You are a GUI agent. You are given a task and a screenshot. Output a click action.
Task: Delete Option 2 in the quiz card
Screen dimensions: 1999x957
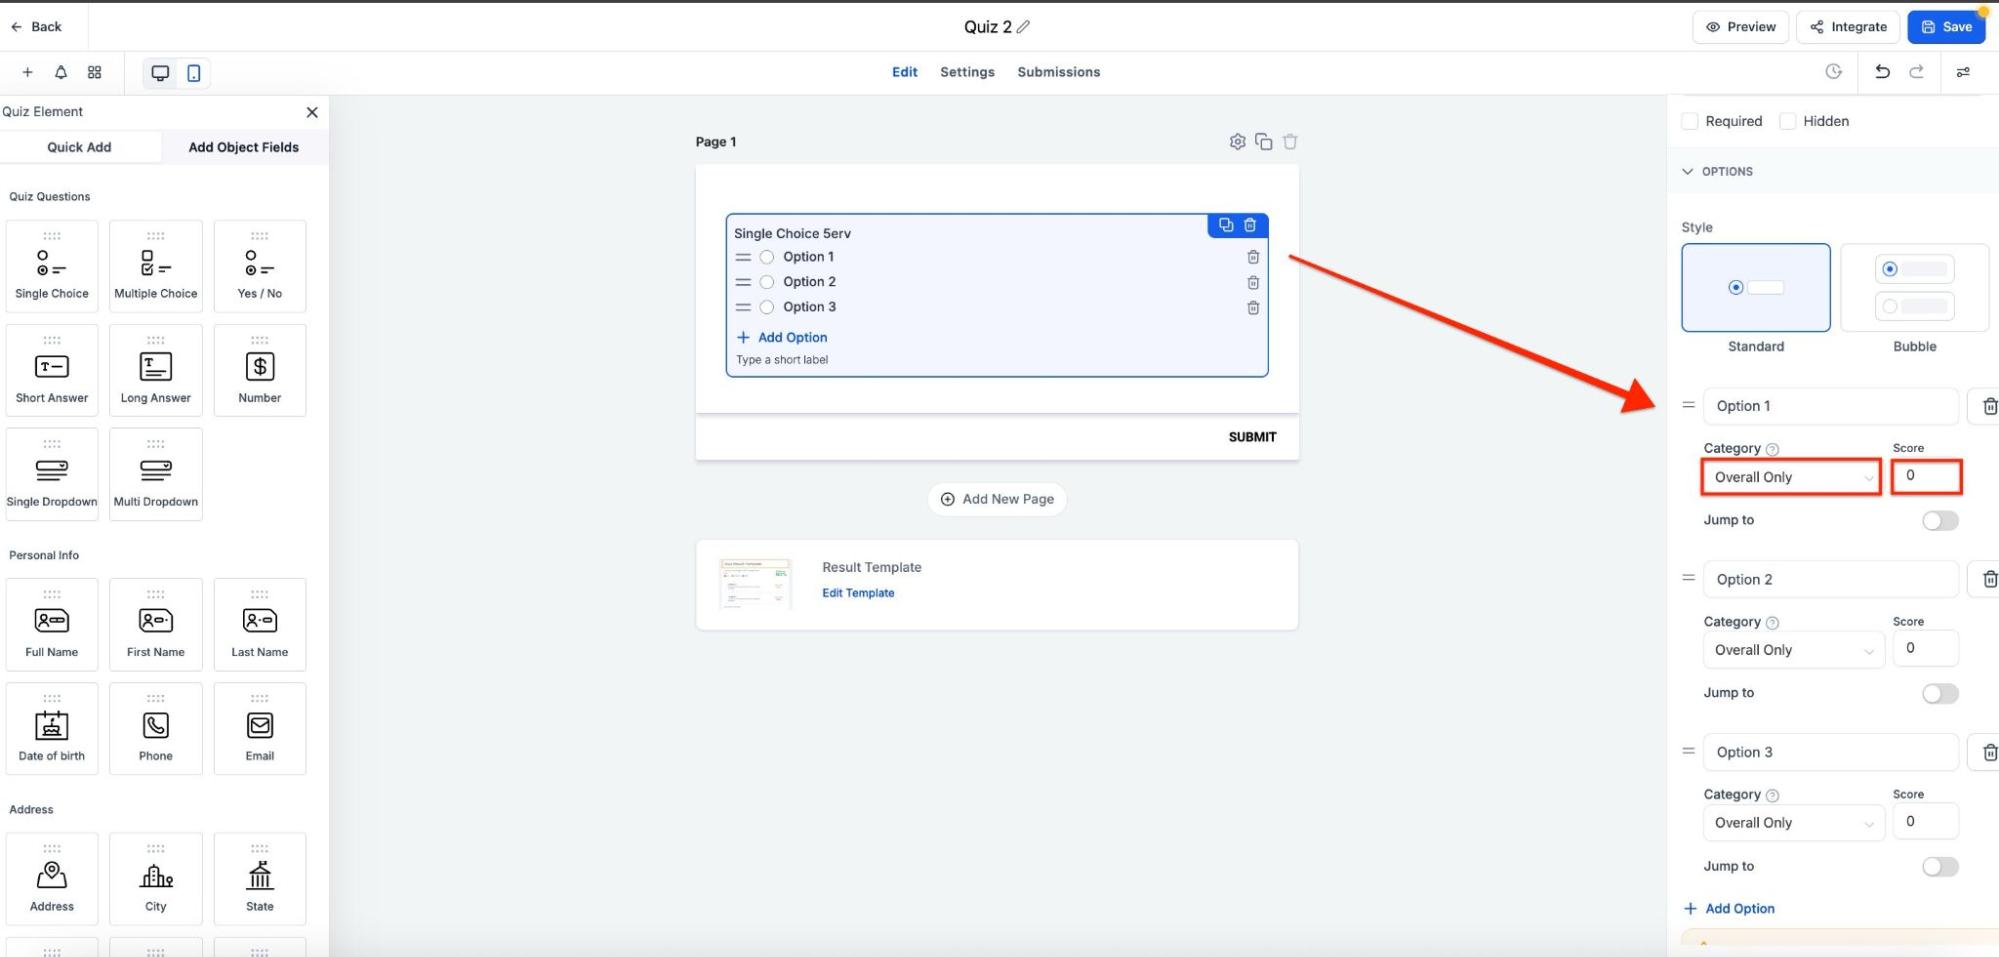click(x=1252, y=283)
